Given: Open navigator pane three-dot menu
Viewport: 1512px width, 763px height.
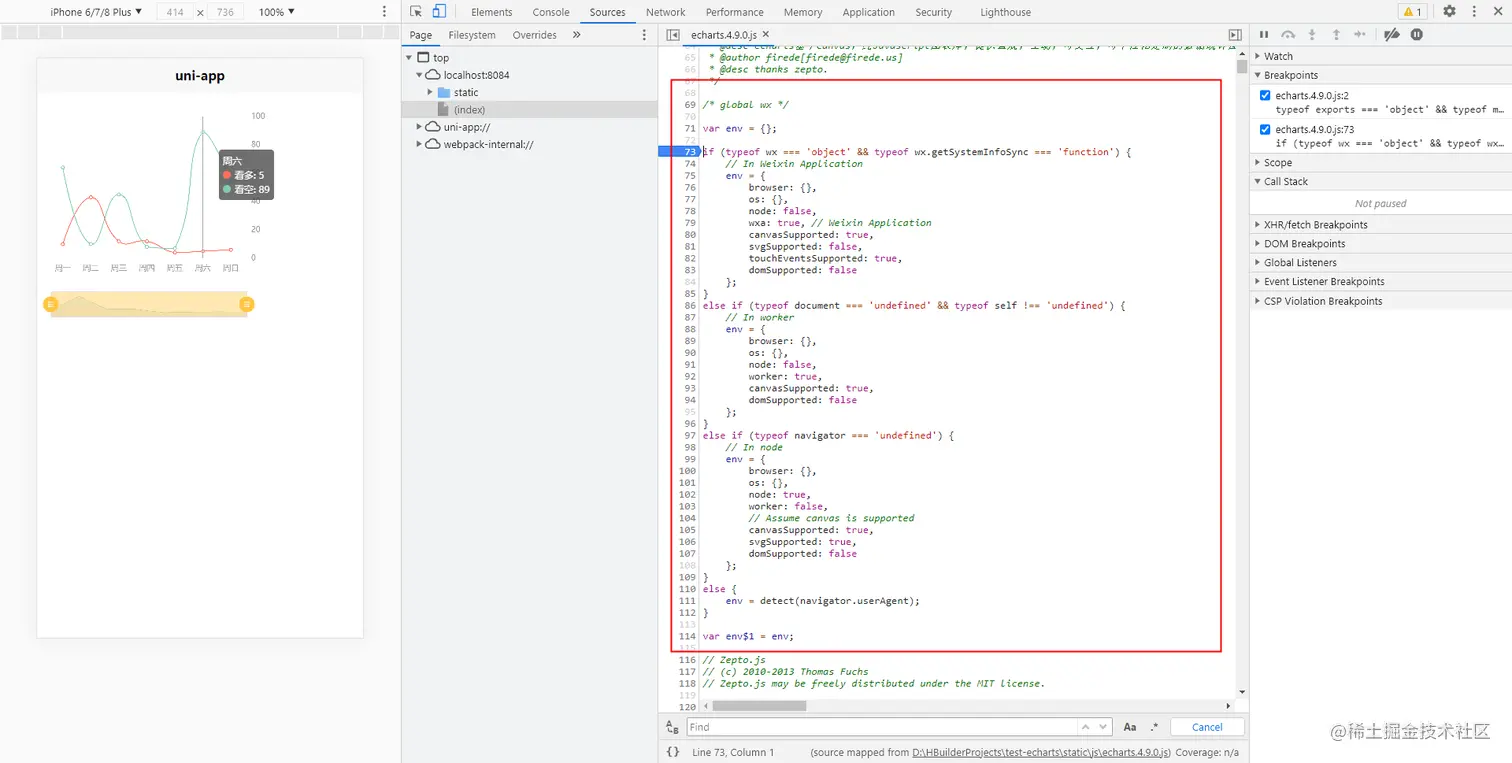Looking at the screenshot, I should click(644, 35).
